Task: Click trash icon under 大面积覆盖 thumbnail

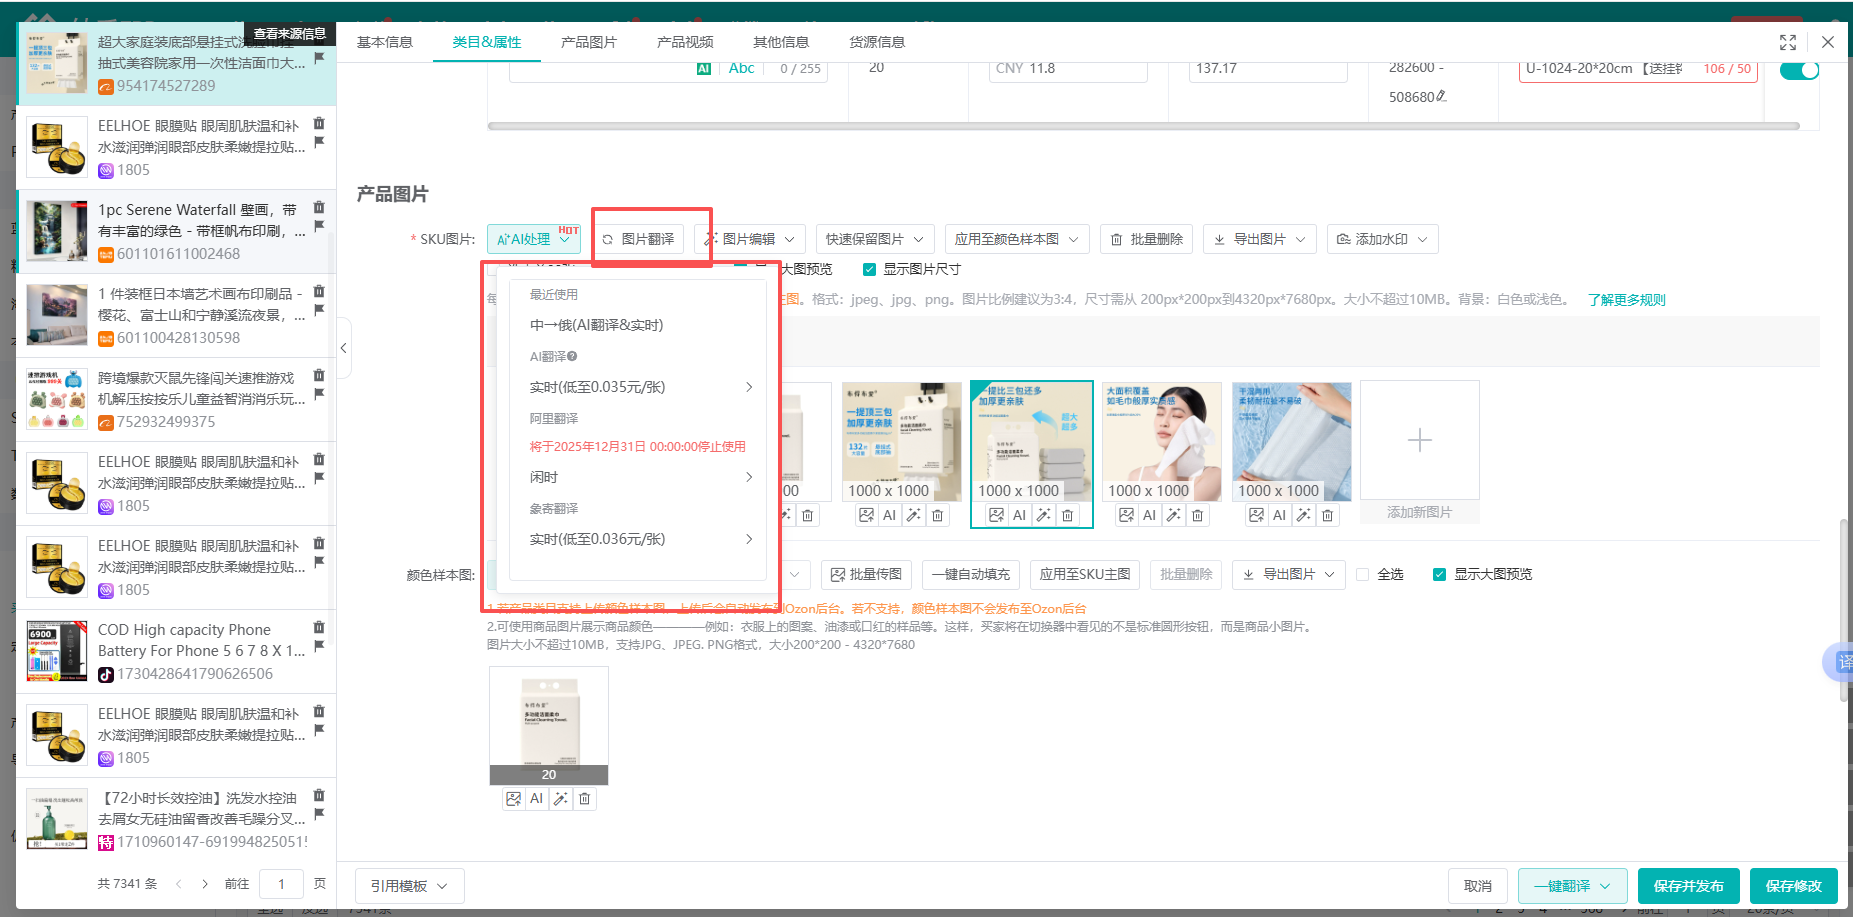Action: click(x=1198, y=515)
